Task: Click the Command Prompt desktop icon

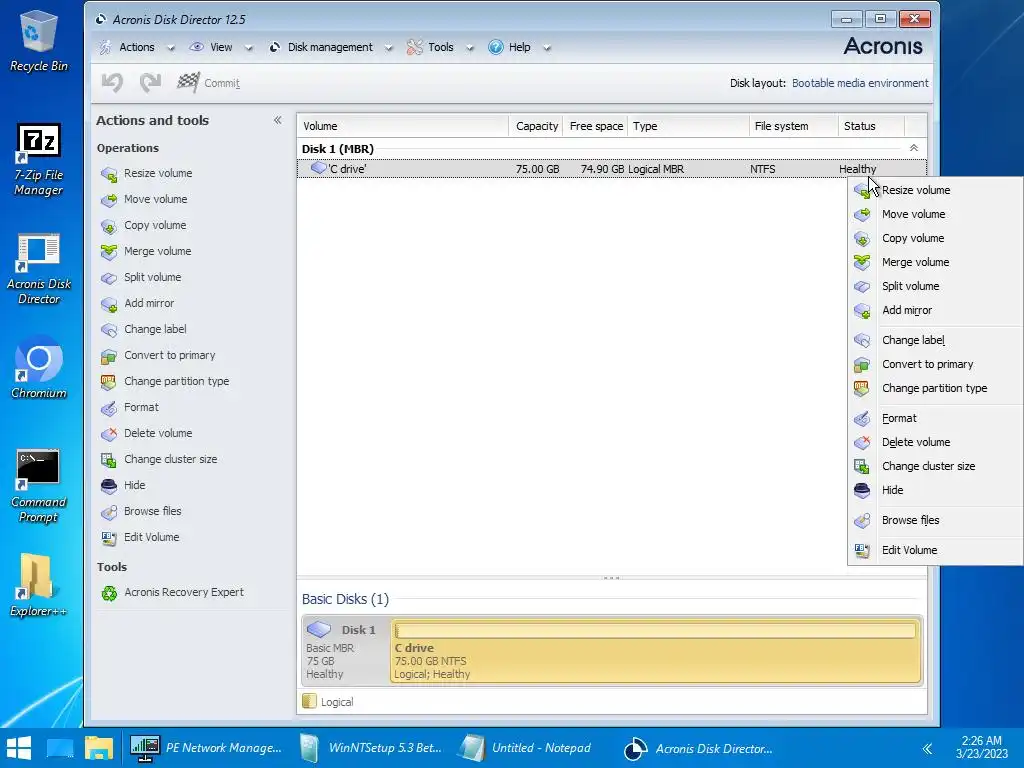Action: (39, 486)
